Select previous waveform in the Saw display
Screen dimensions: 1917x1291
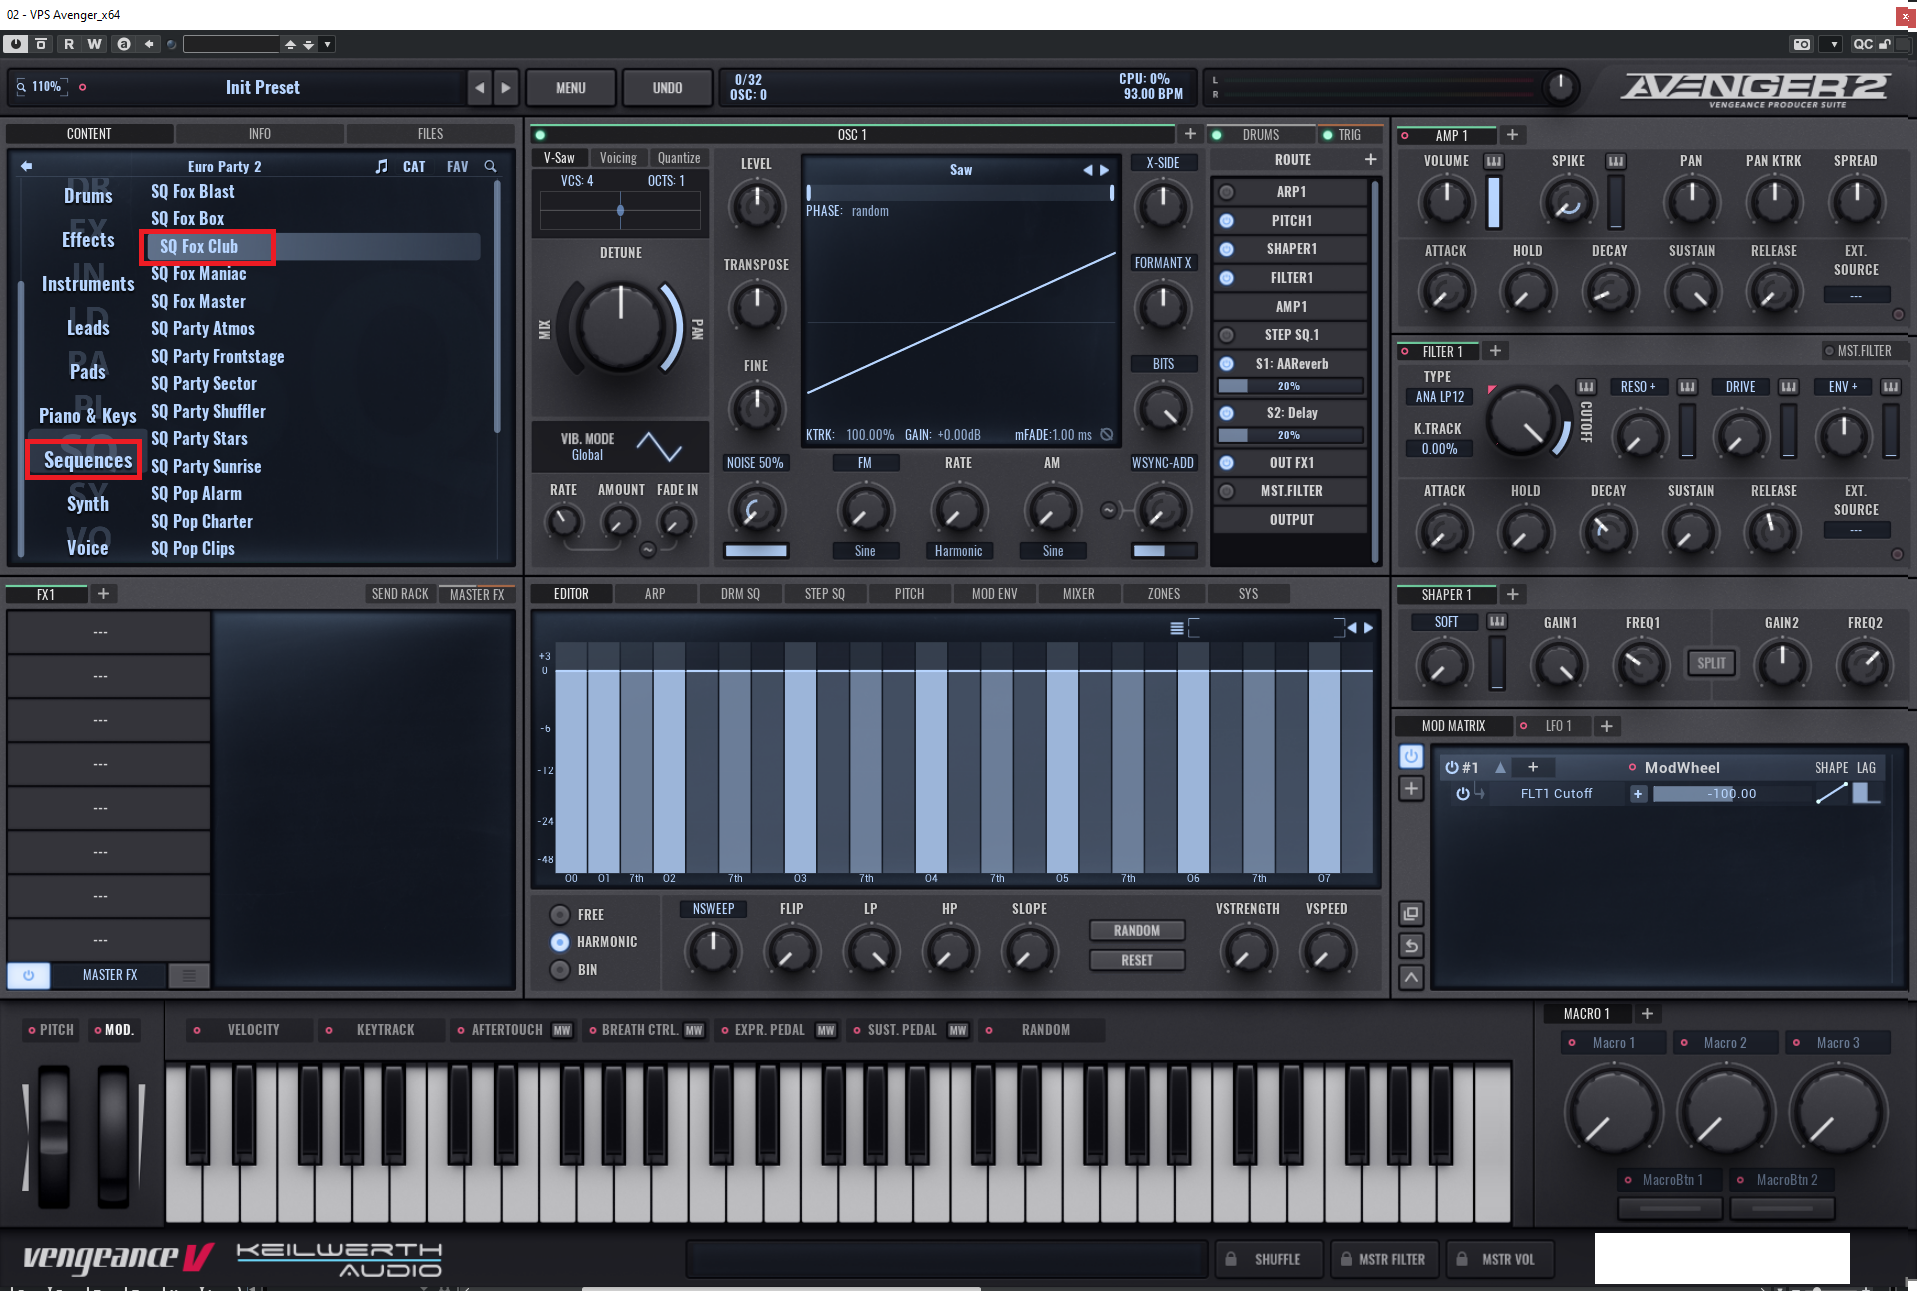(x=1087, y=170)
